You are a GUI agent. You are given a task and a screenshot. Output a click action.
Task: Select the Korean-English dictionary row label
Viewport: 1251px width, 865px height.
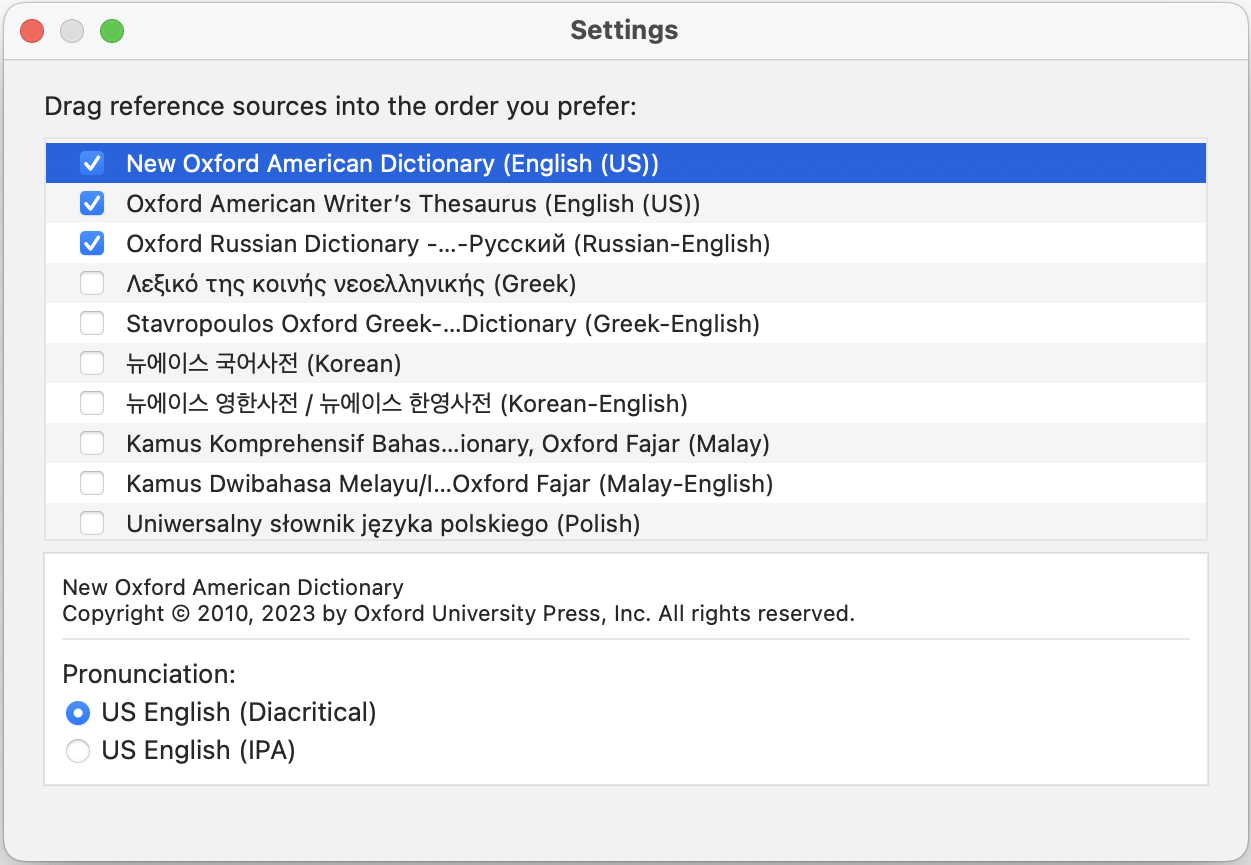(406, 404)
